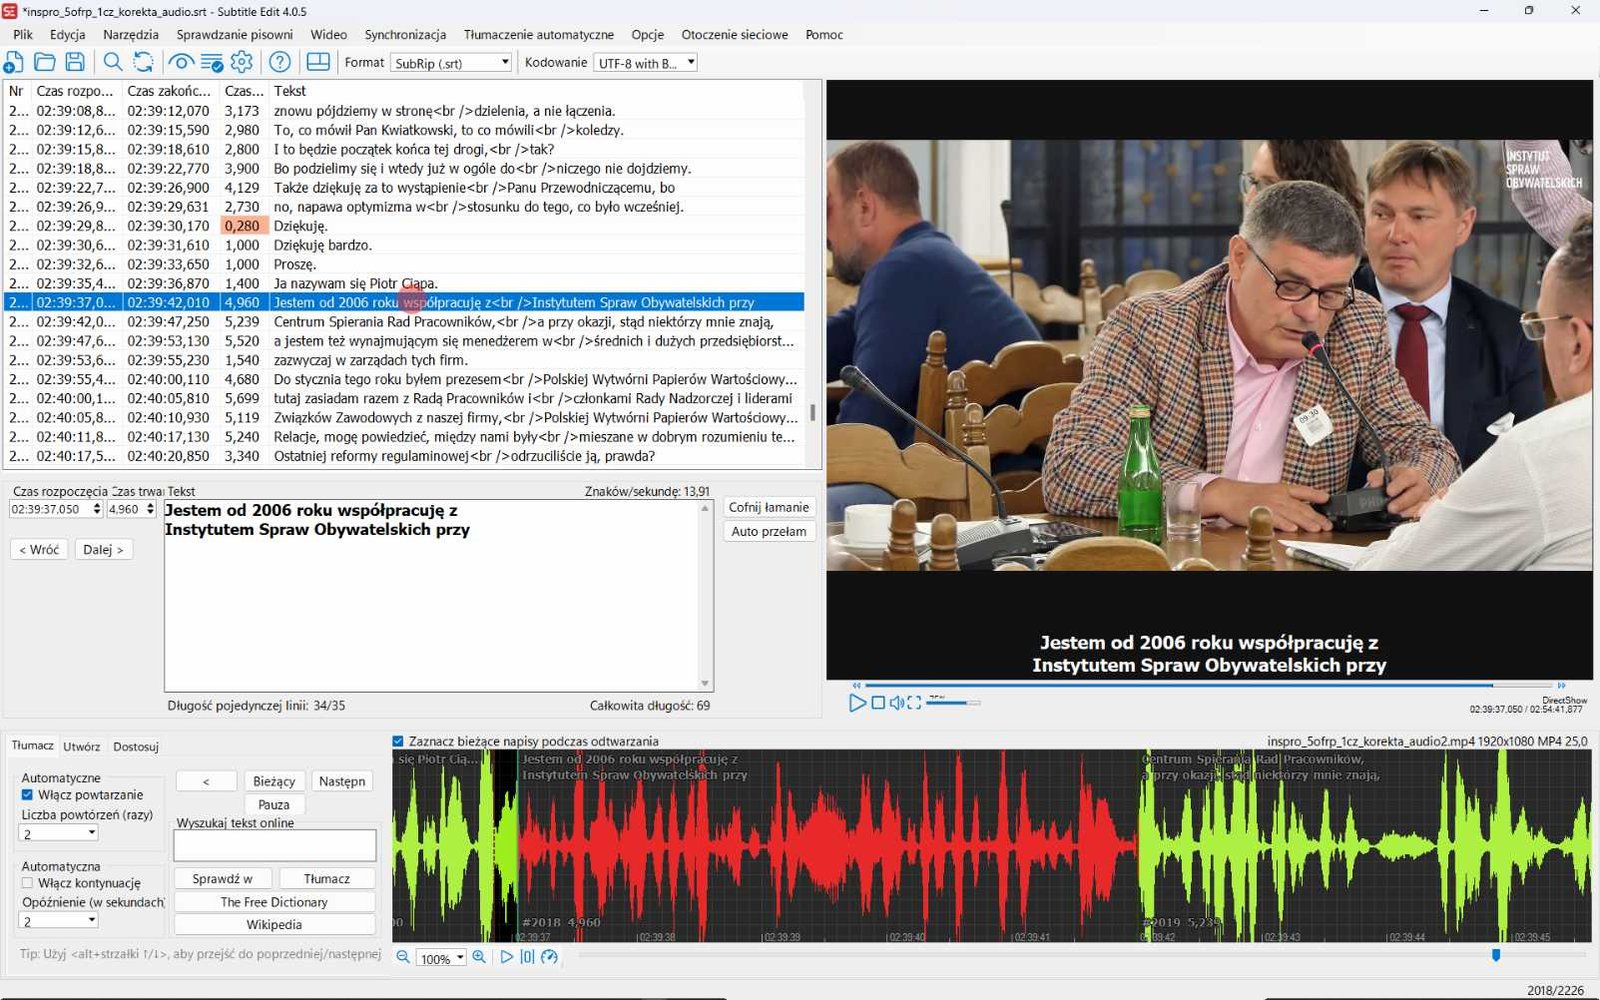Click the Replace circular-arrows icon
Image resolution: width=1600 pixels, height=1000 pixels.
(x=143, y=62)
